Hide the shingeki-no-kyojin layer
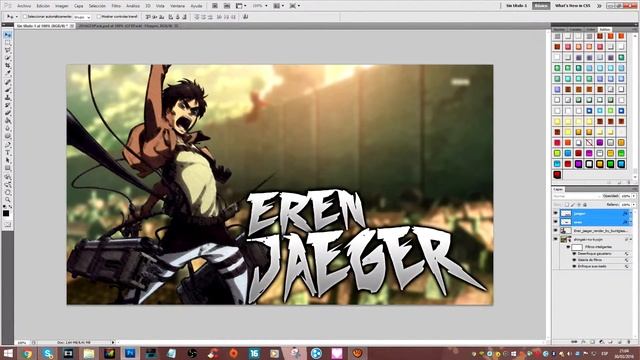Image resolution: width=640 pixels, height=360 pixels. pos(555,239)
